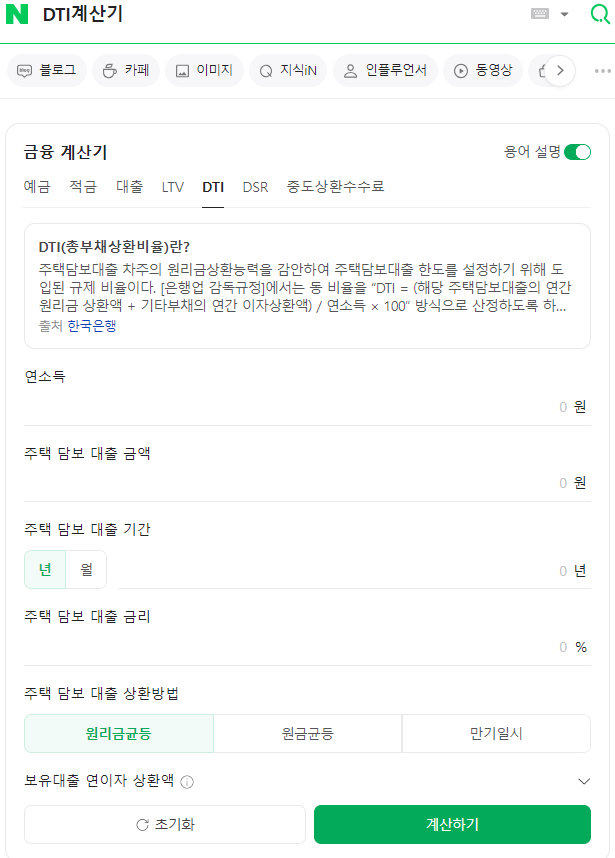Image resolution: width=615 pixels, height=858 pixels.
Task: Expand keyboard input options dropdown arrow
Action: 565,14
